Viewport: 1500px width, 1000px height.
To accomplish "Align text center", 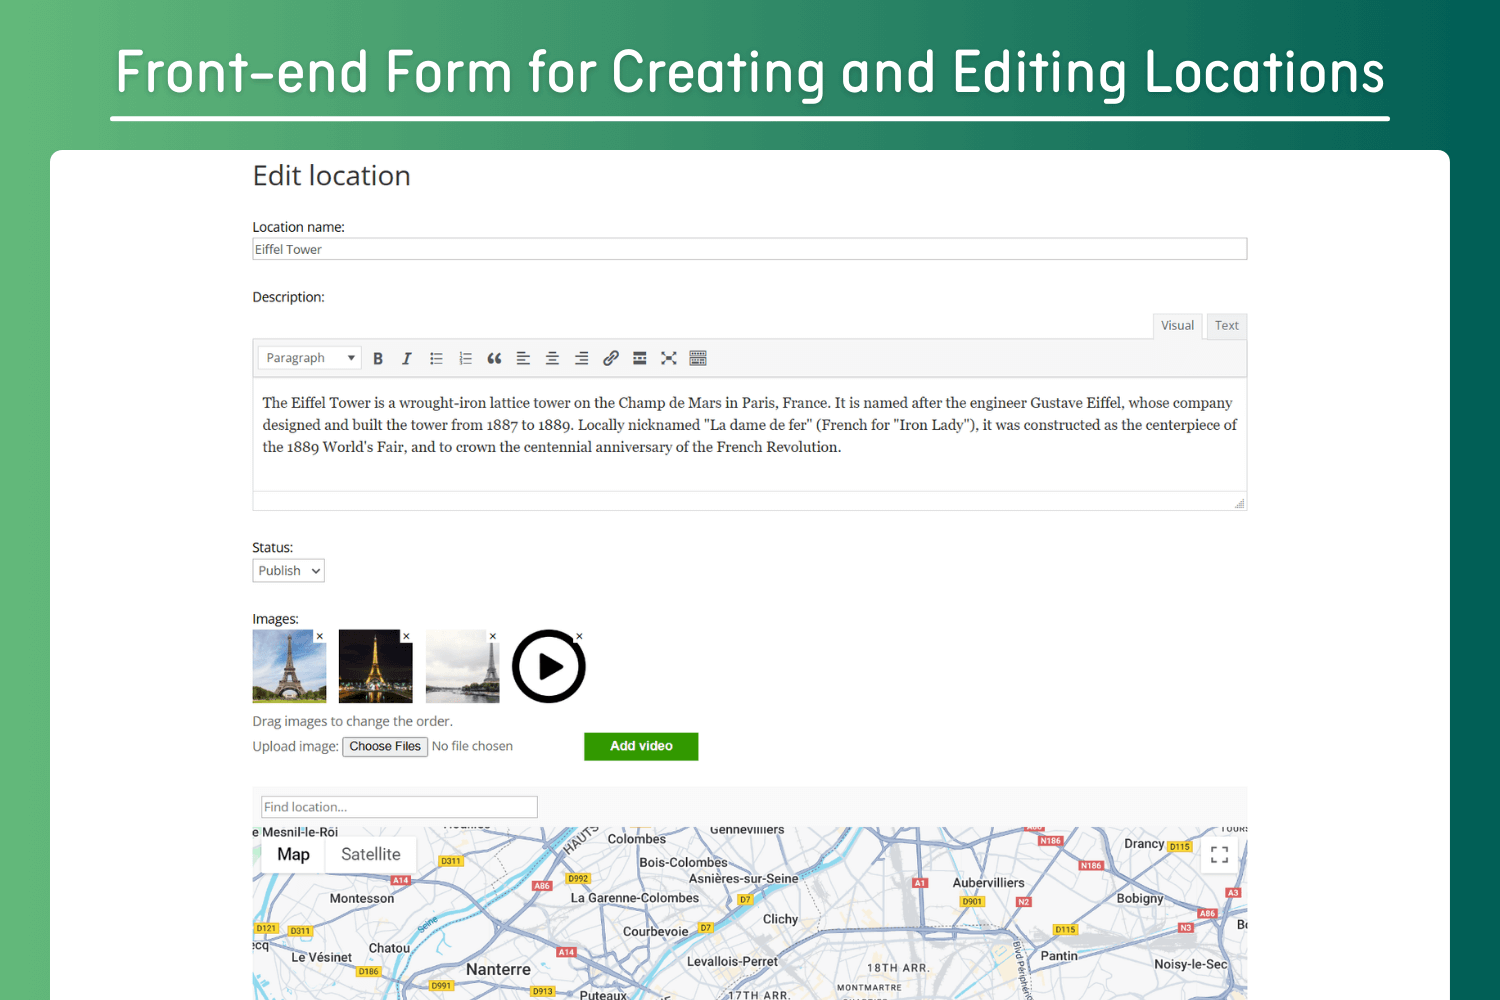I will click(552, 358).
